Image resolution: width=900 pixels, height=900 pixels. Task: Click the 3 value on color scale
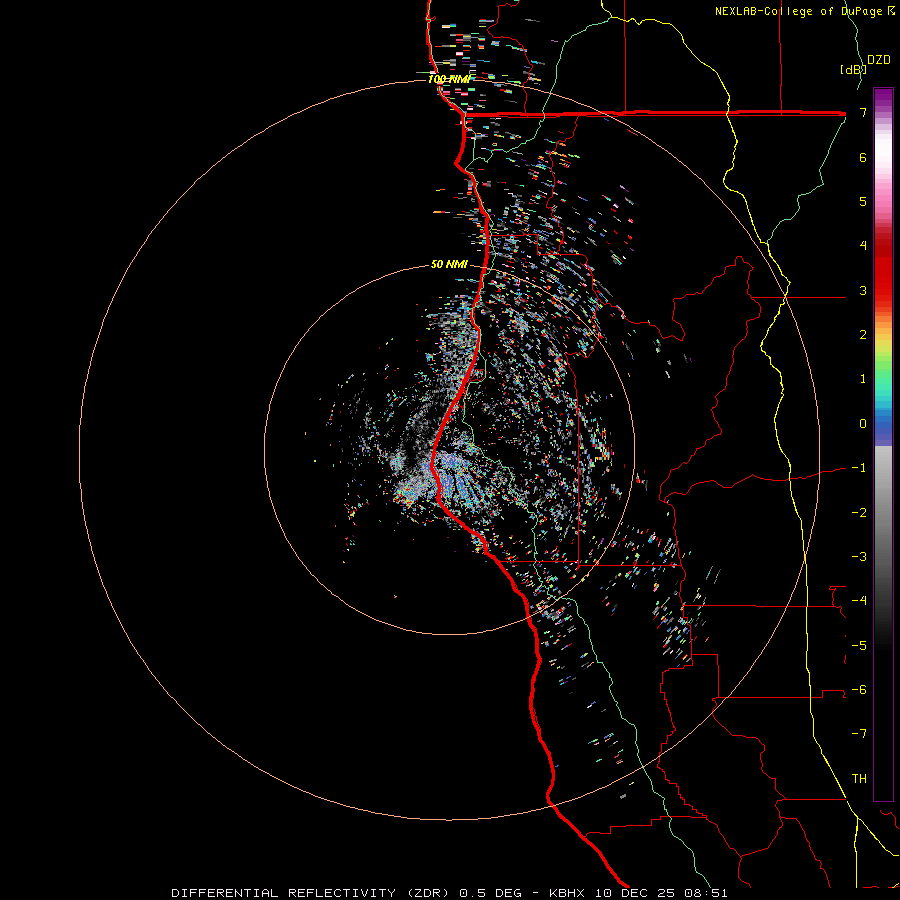tap(863, 290)
